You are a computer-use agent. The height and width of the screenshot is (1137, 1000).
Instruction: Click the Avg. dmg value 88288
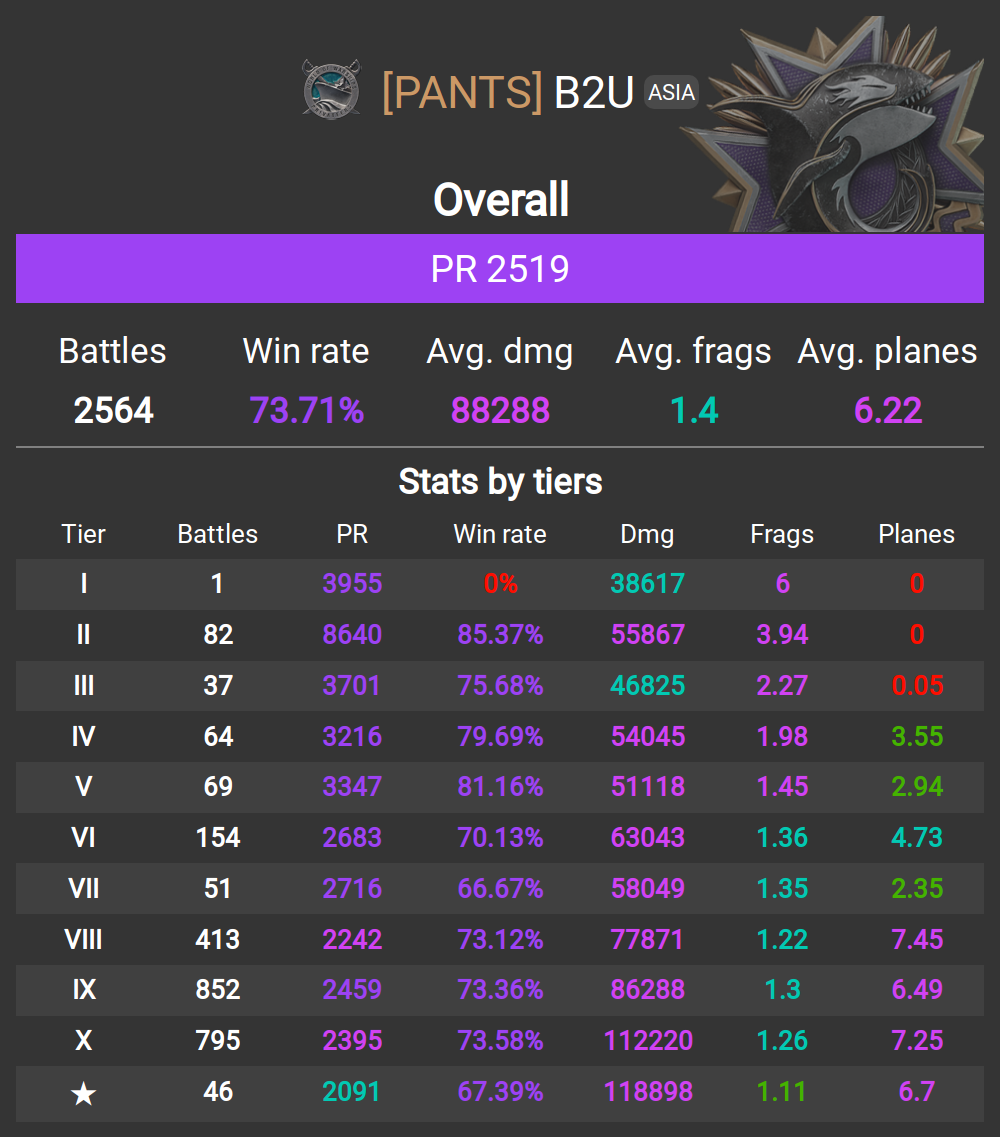[500, 410]
